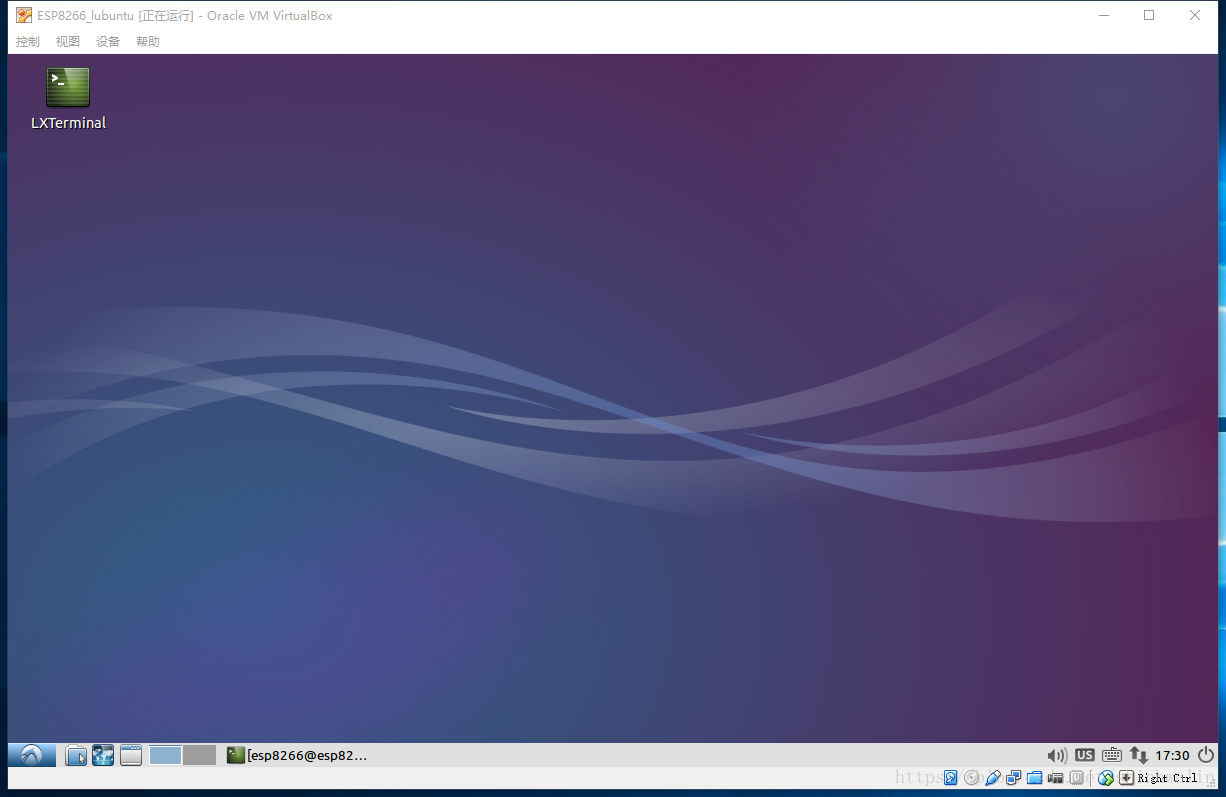This screenshot has height=797, width=1226.
Task: Click the iconify all windows panel icon
Action: click(x=131, y=755)
